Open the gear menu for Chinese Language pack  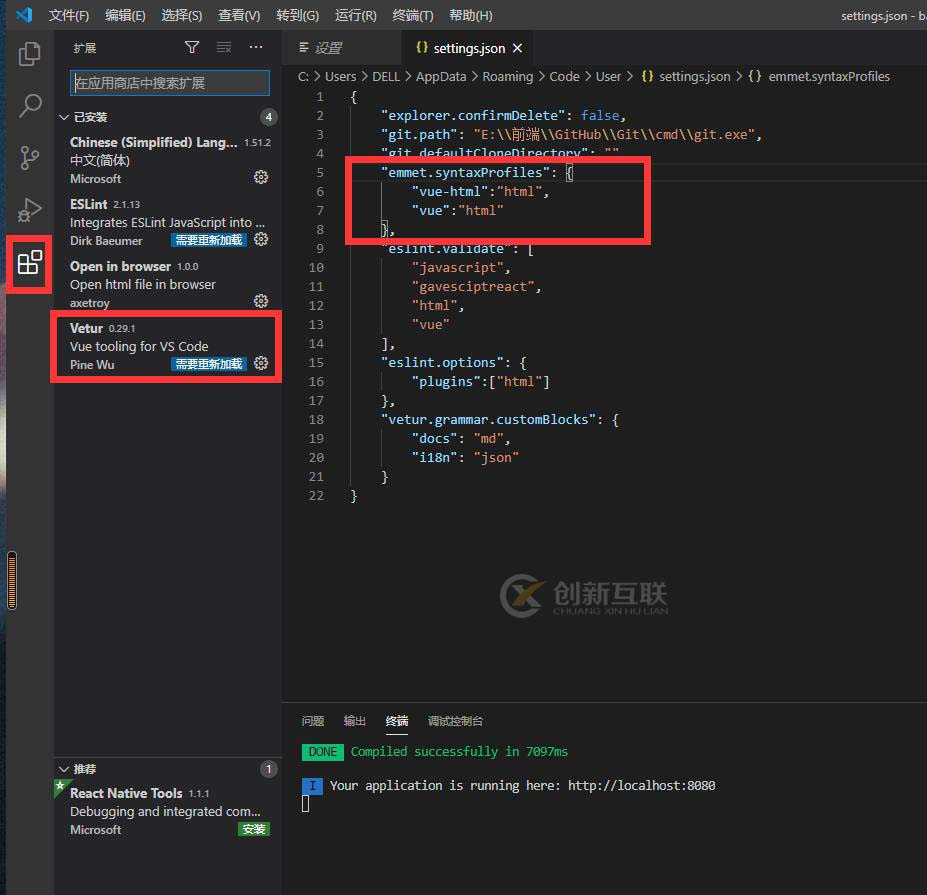coord(261,177)
